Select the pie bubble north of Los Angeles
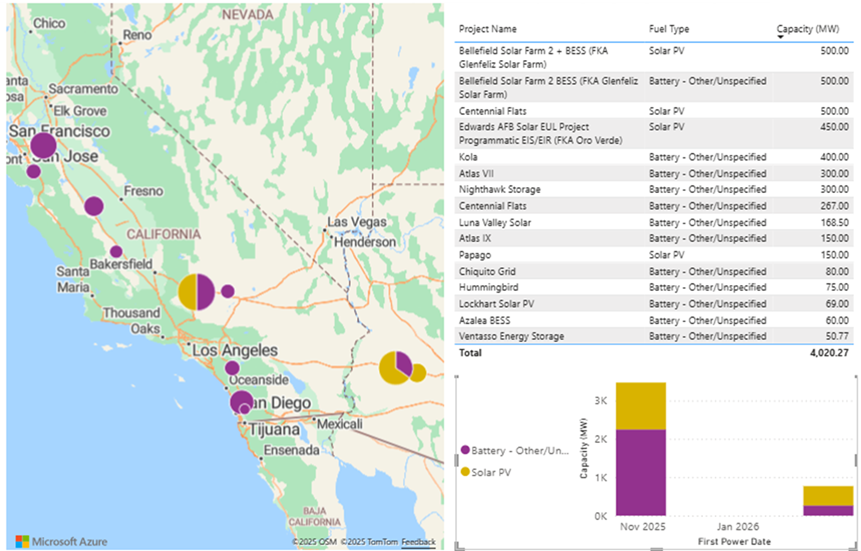 pyautogui.click(x=196, y=291)
